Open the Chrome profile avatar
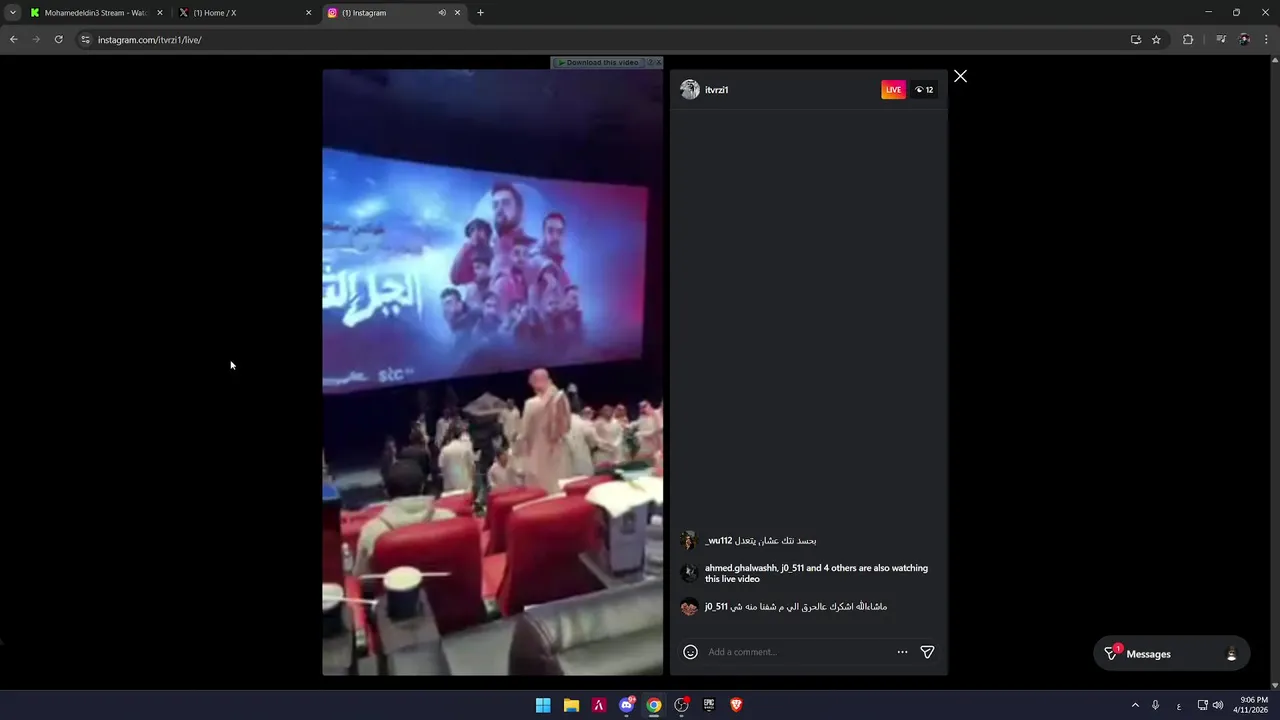1280x720 pixels. coord(1244,40)
